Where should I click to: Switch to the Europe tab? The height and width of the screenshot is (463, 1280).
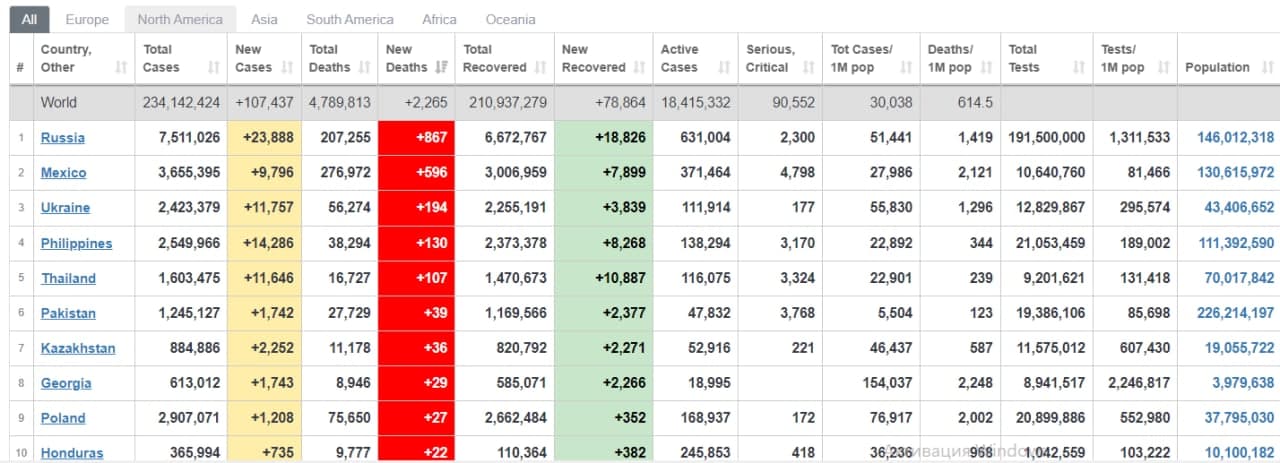(x=87, y=19)
